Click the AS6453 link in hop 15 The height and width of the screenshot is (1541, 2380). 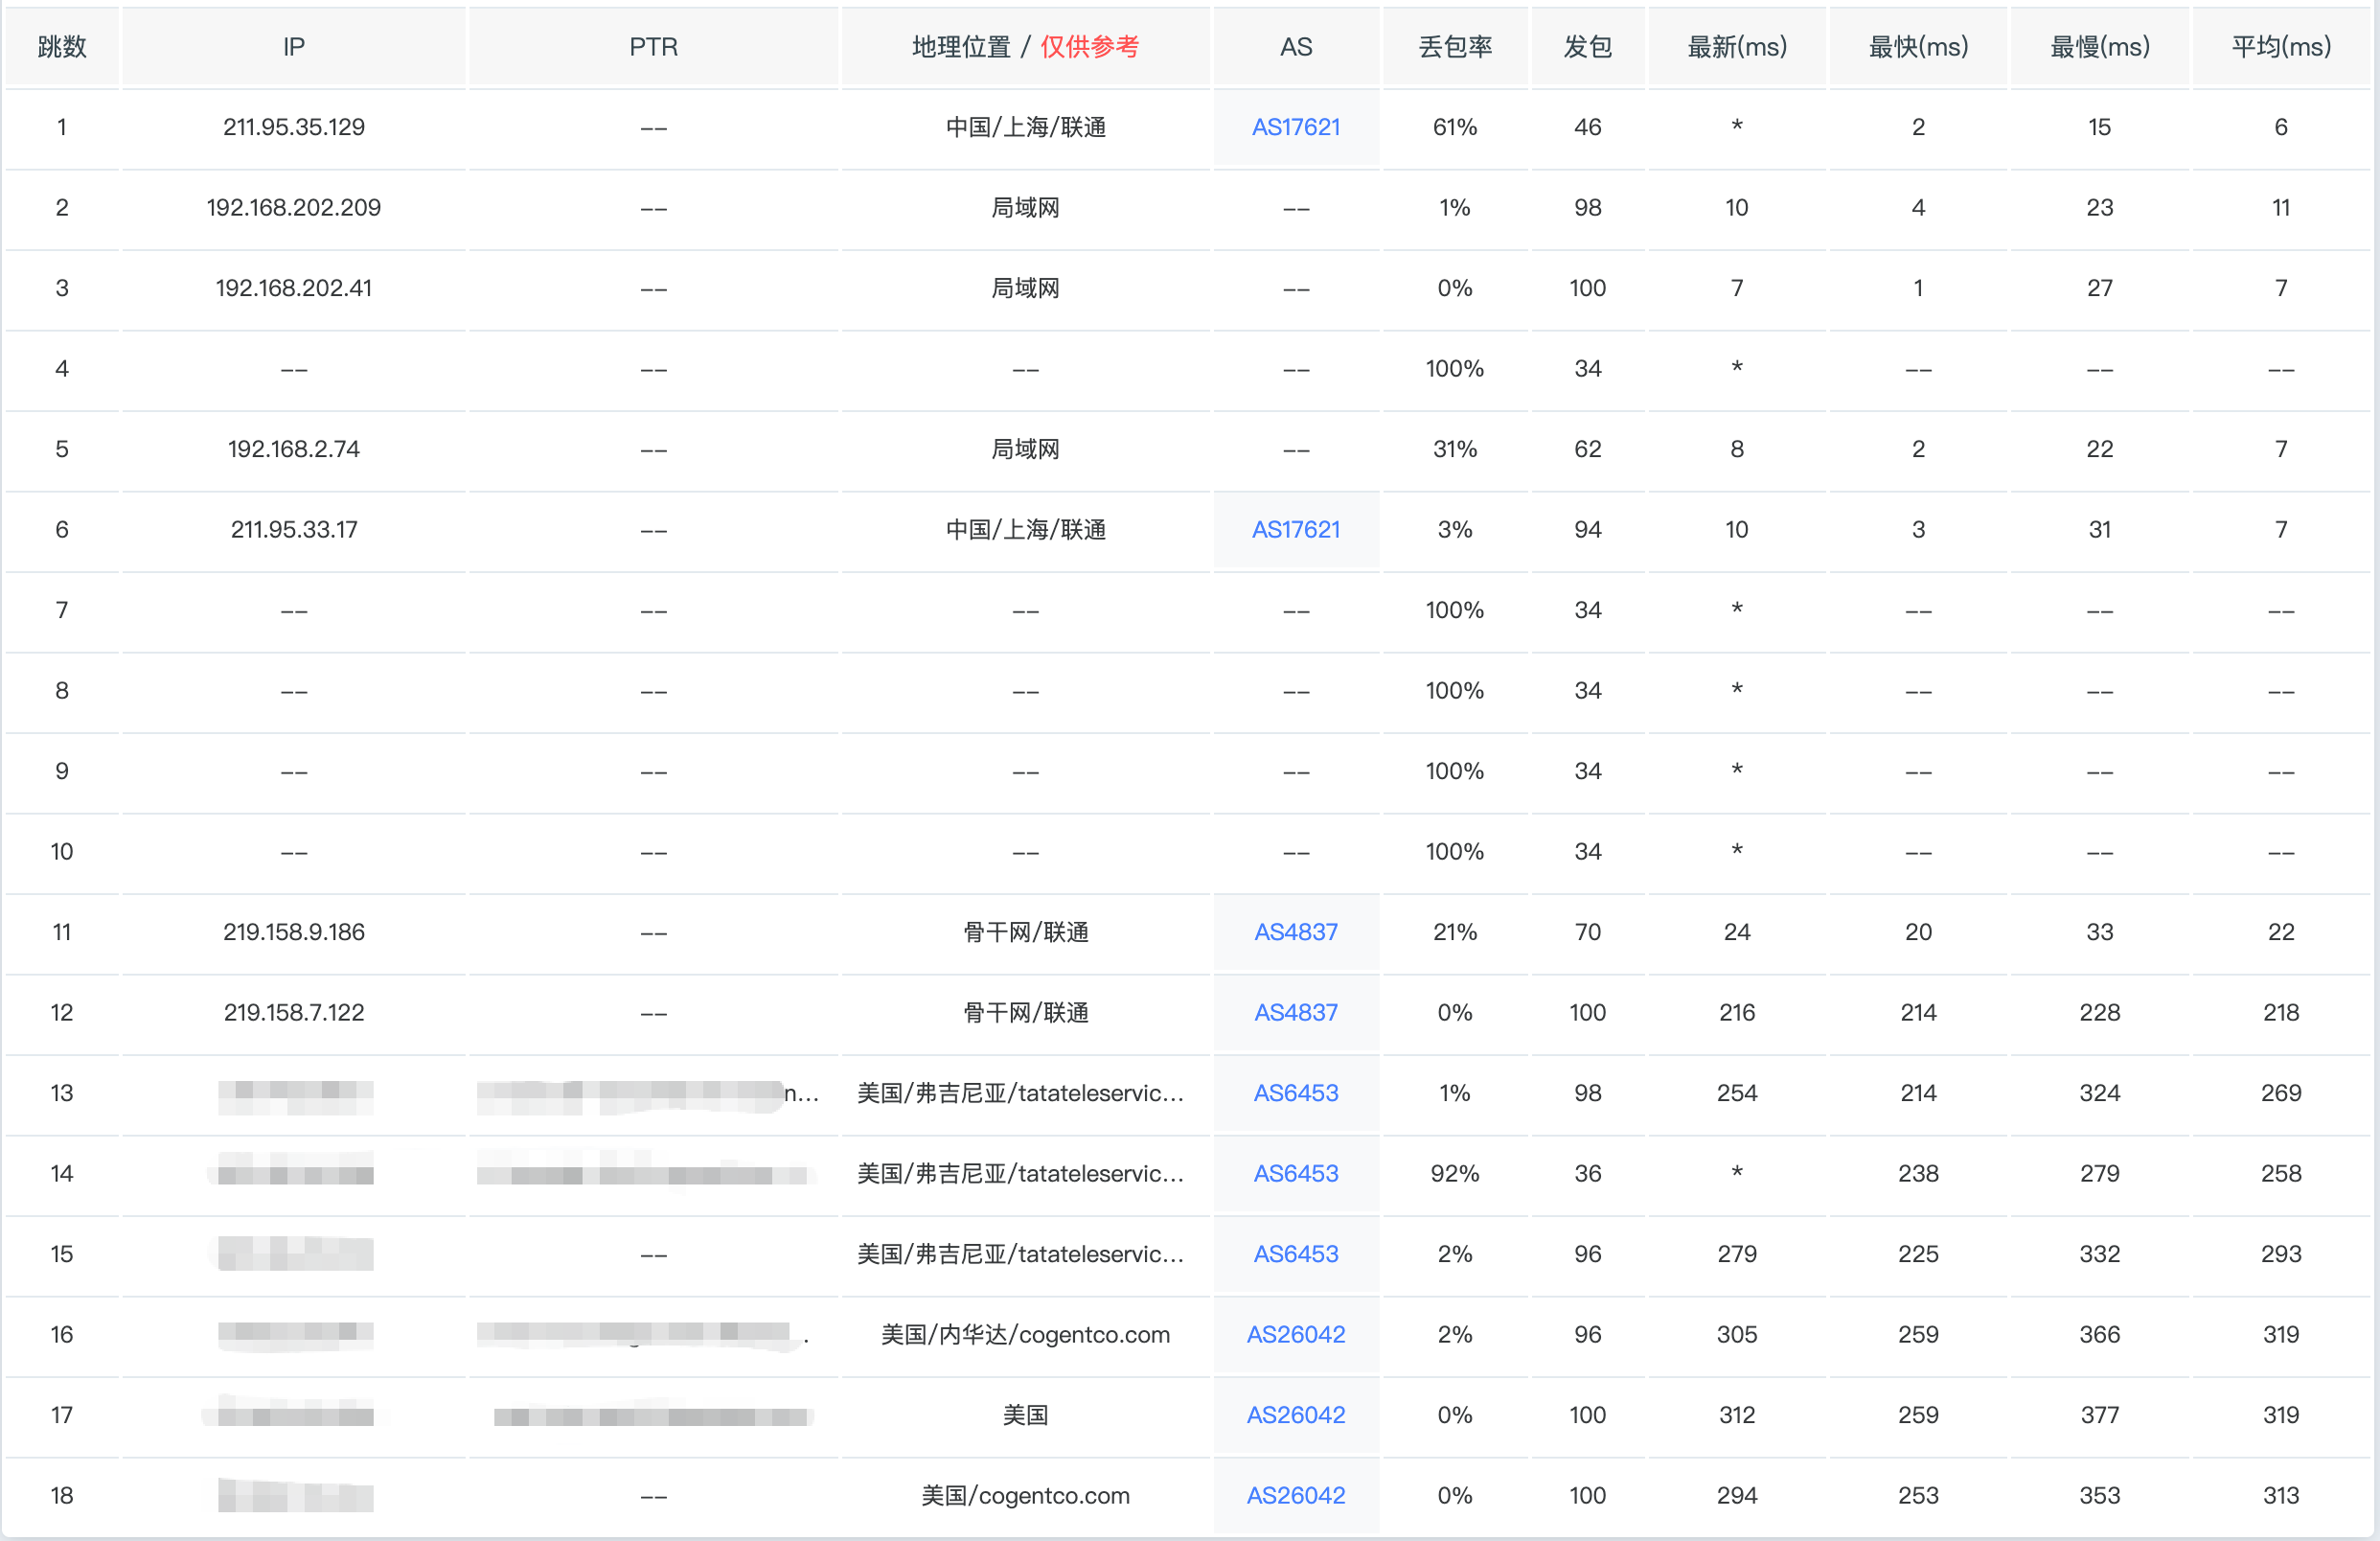tap(1295, 1254)
